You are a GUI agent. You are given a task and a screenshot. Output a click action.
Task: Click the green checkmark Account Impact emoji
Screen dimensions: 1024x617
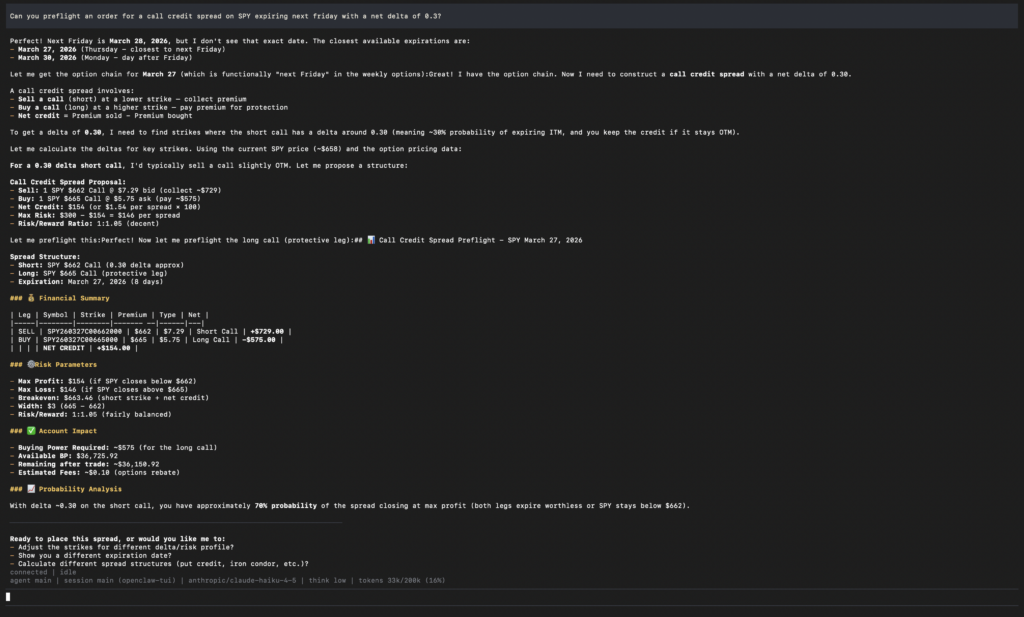31,431
